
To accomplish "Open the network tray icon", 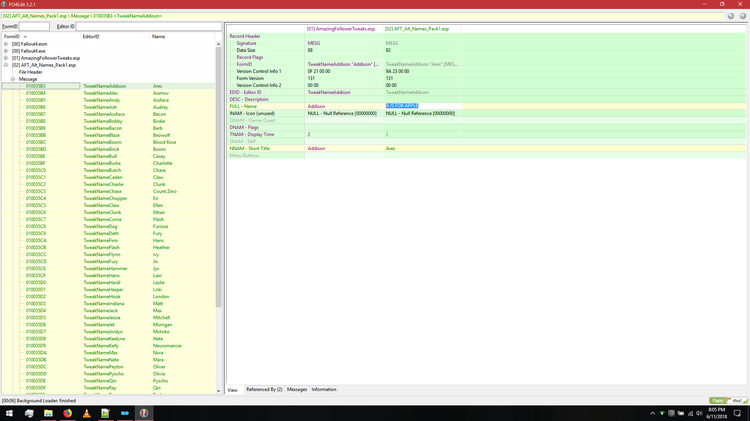I will tap(690, 413).
